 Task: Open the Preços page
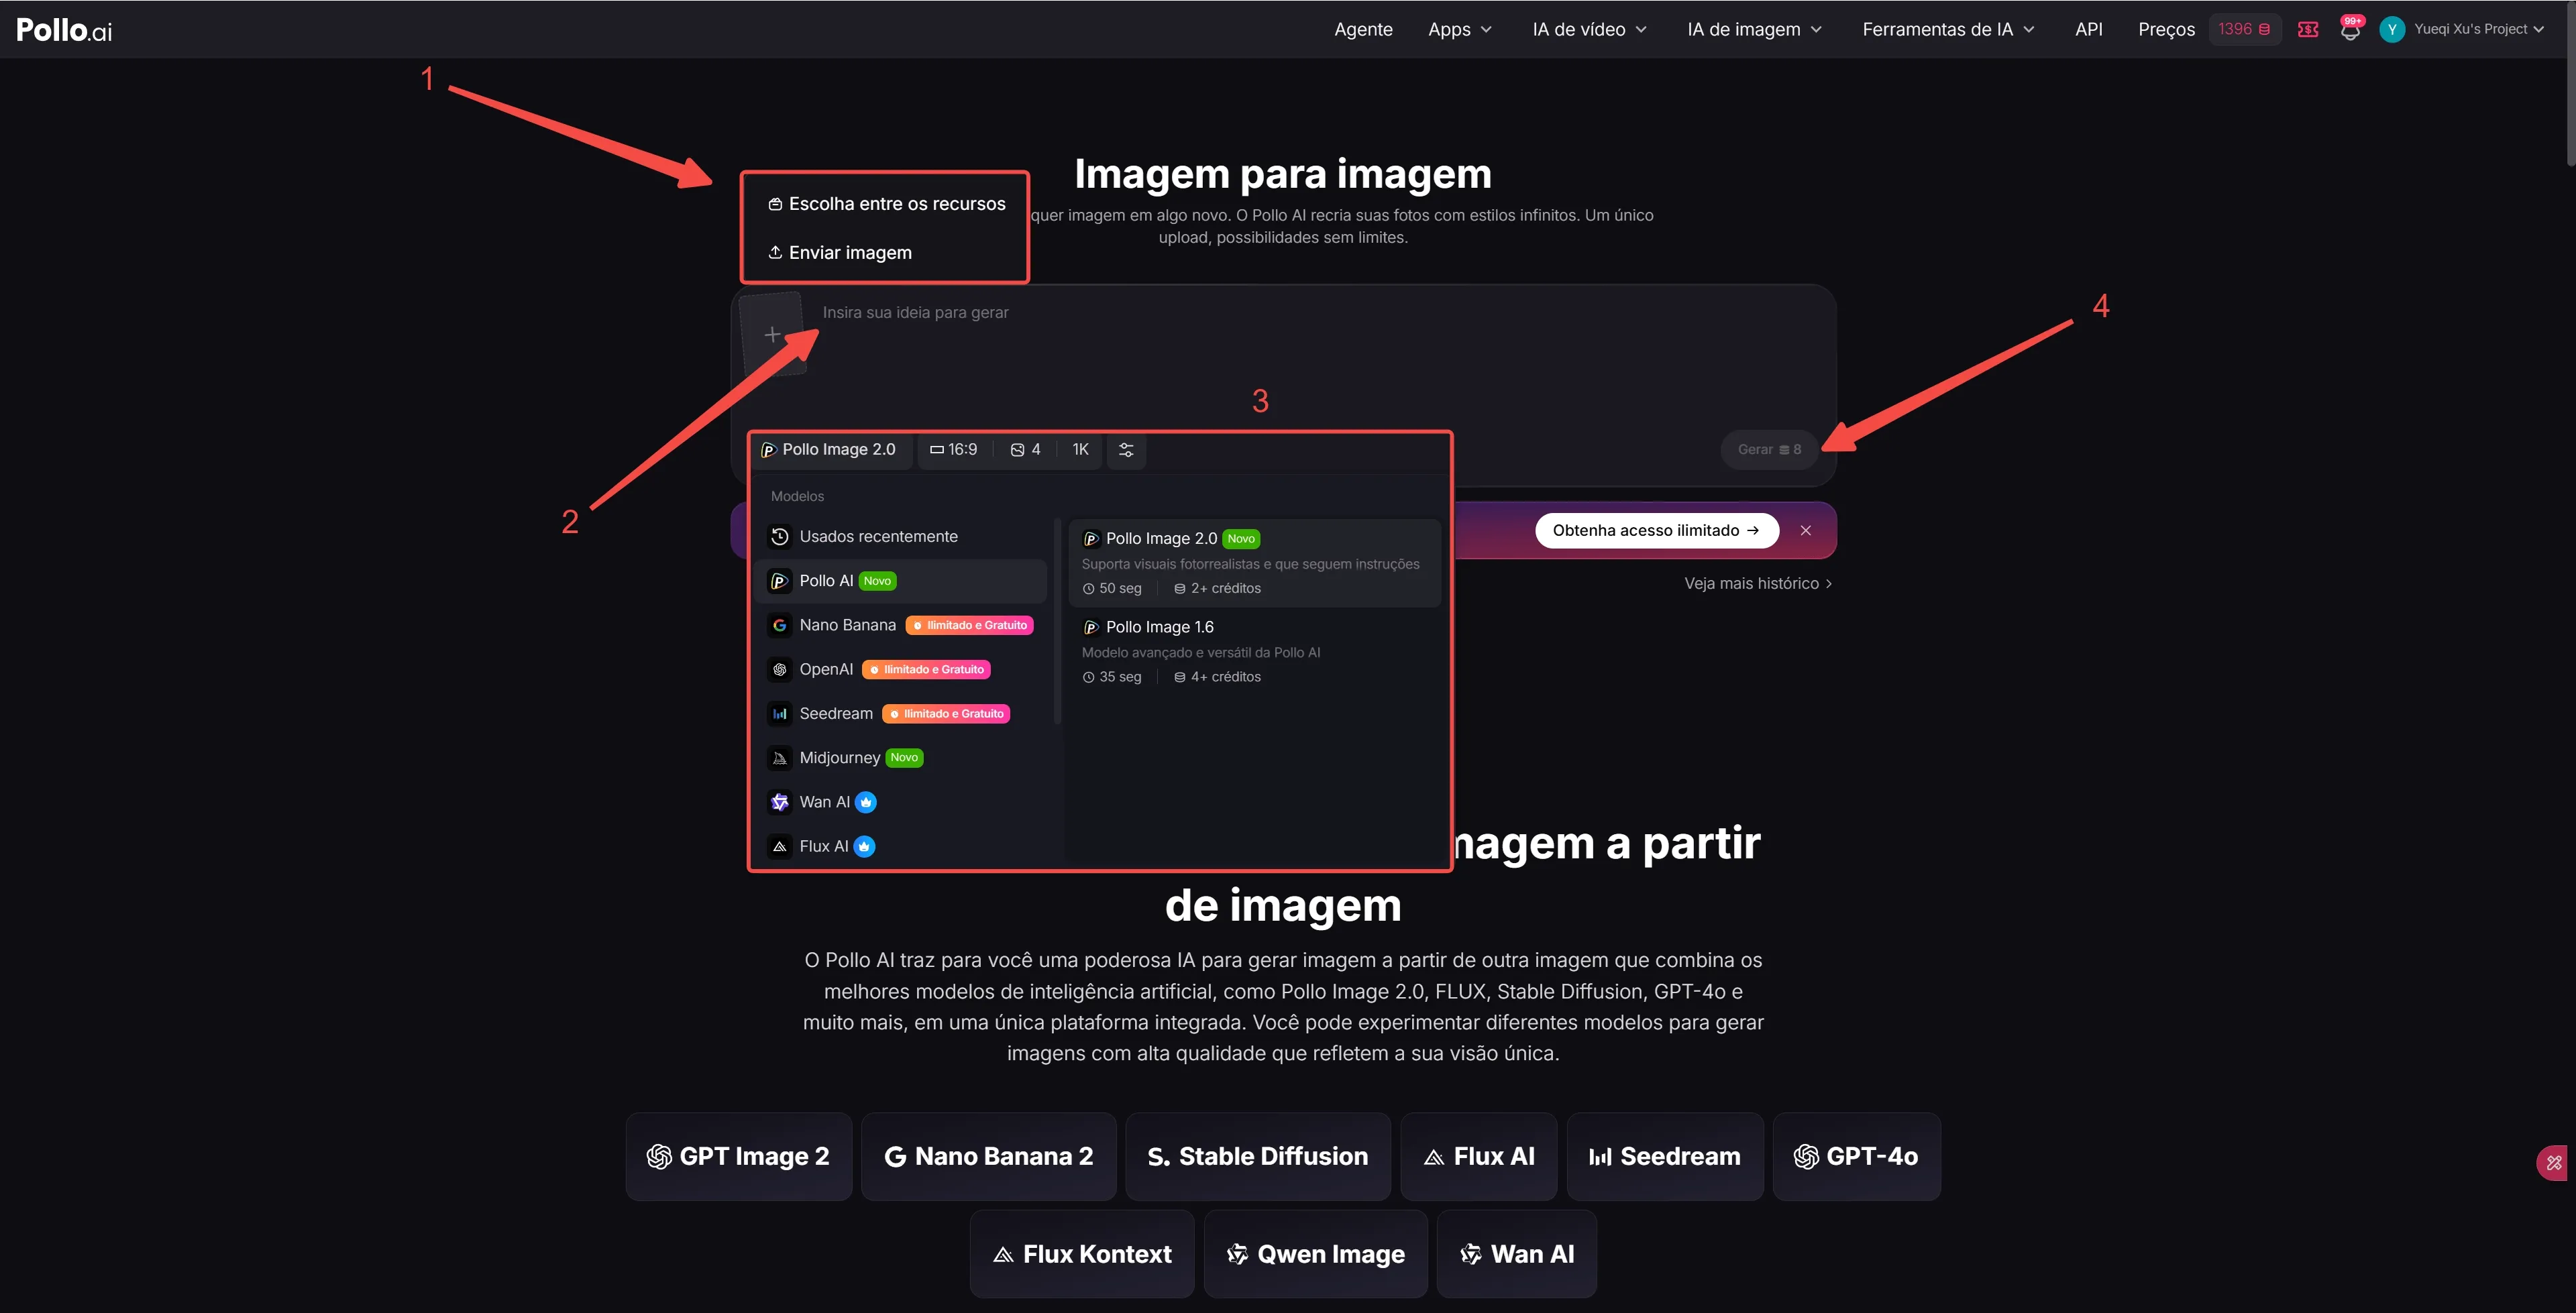click(x=2166, y=29)
